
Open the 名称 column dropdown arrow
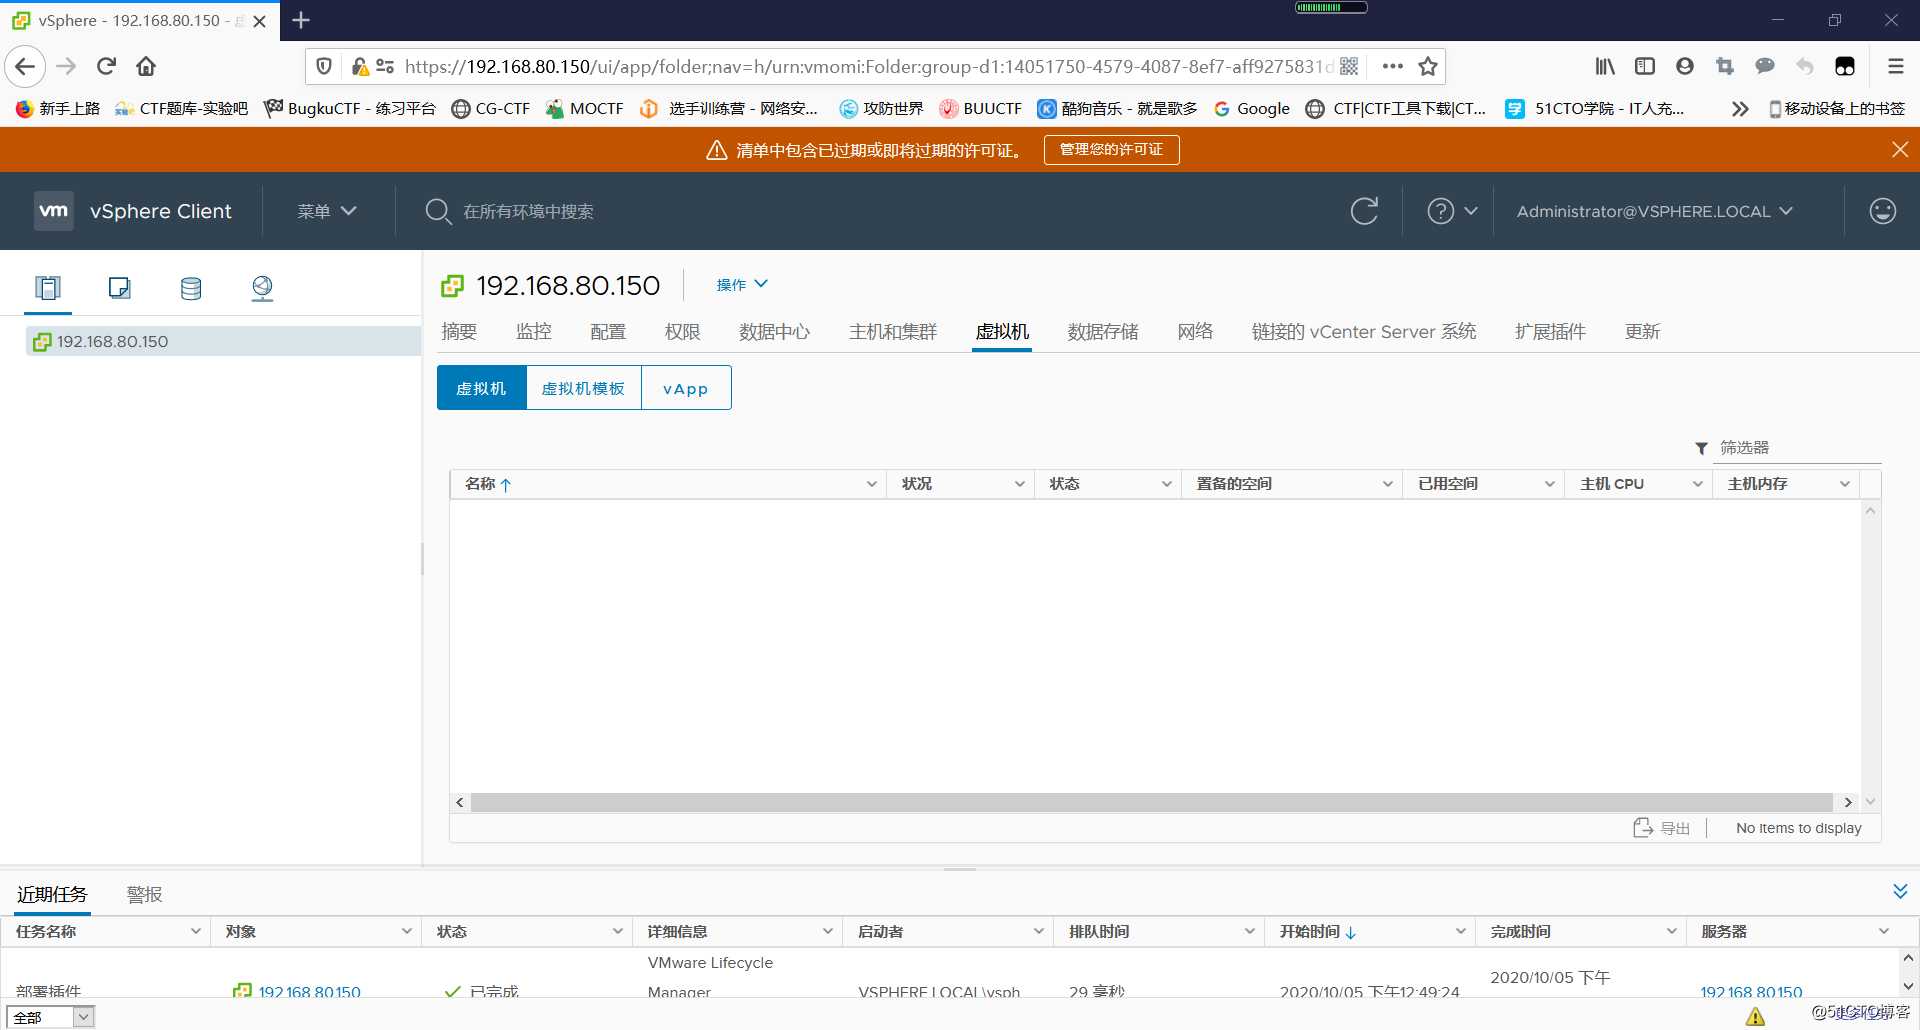(x=871, y=484)
